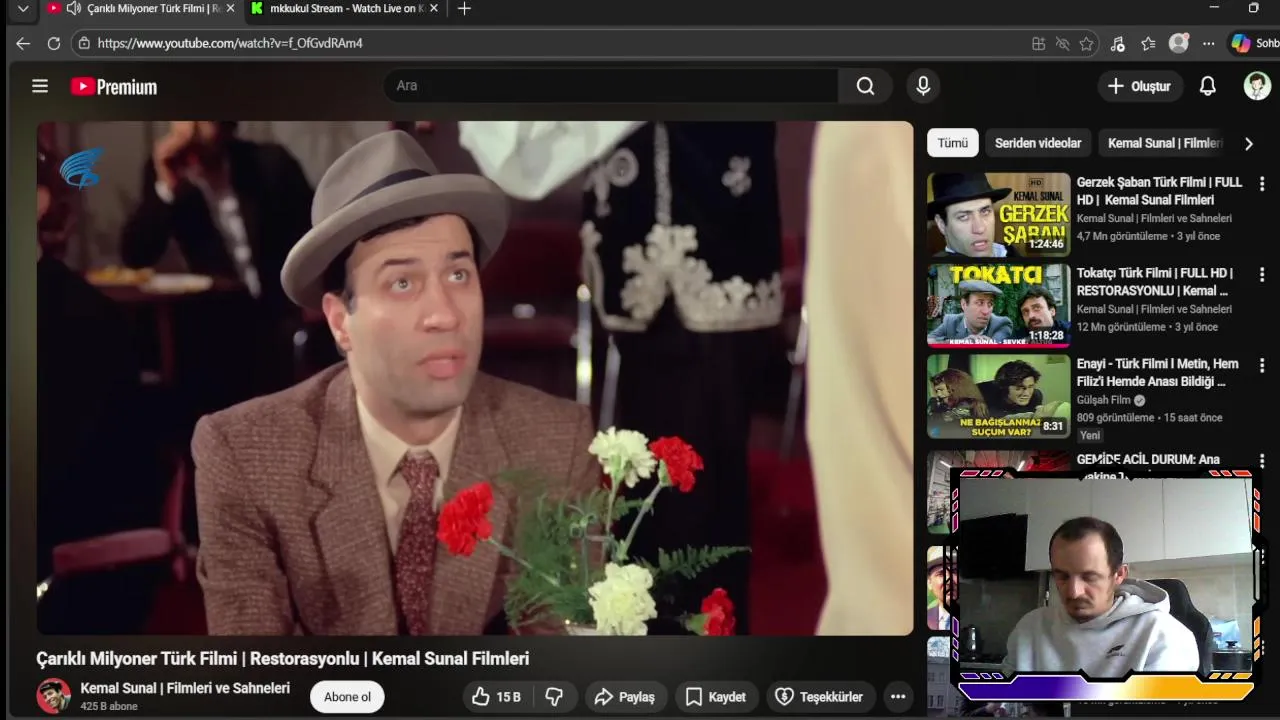Mute the Çarıklı Milyoner tab audio

73,8
